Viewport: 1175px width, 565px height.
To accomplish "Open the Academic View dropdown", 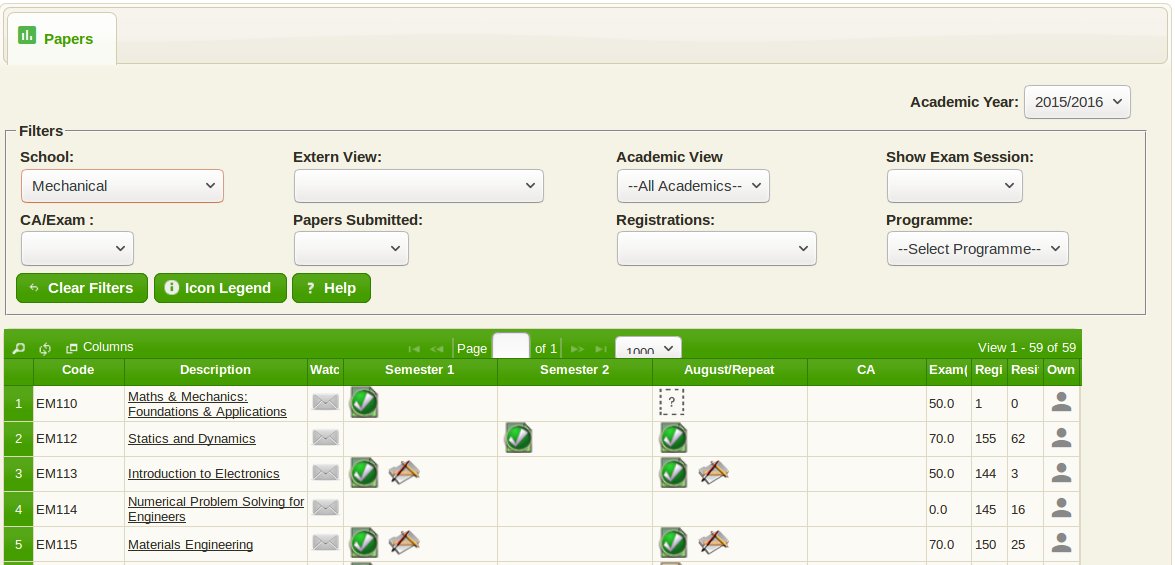I will pos(692,186).
